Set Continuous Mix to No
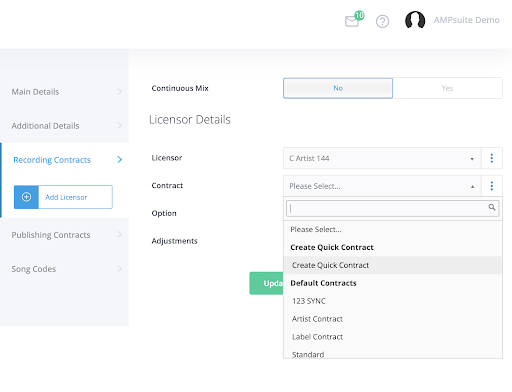This screenshot has width=512, height=392. (x=338, y=88)
